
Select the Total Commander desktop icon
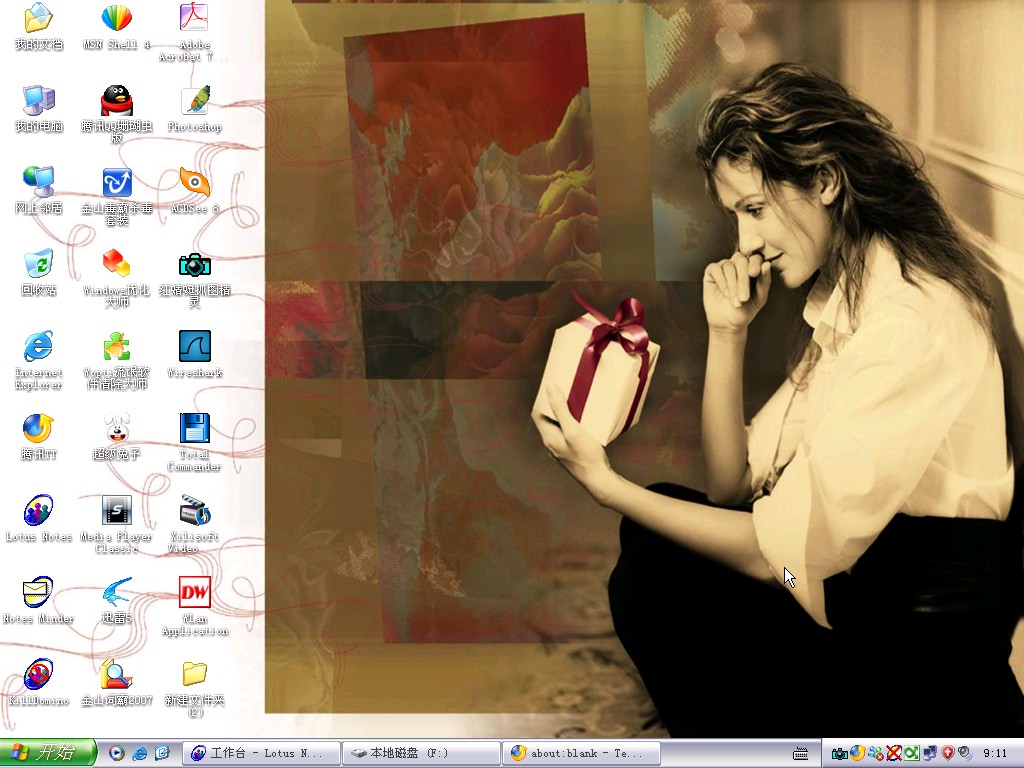195,441
